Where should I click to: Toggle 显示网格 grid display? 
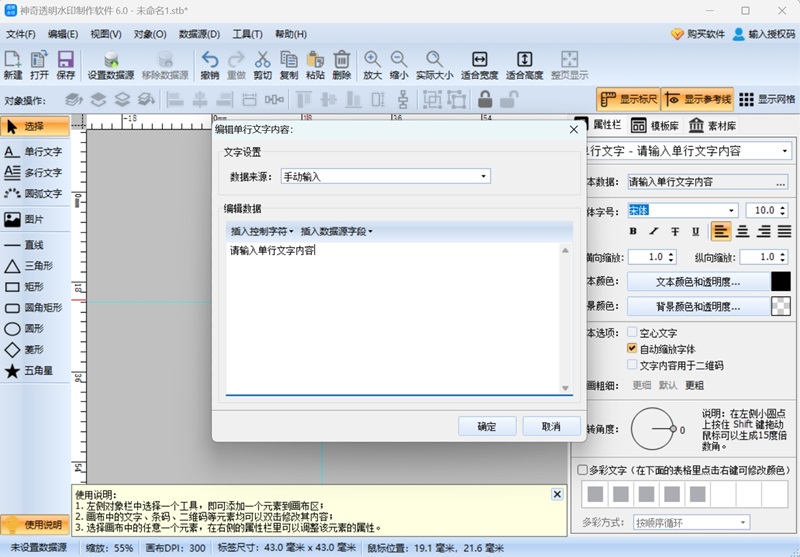tap(767, 99)
